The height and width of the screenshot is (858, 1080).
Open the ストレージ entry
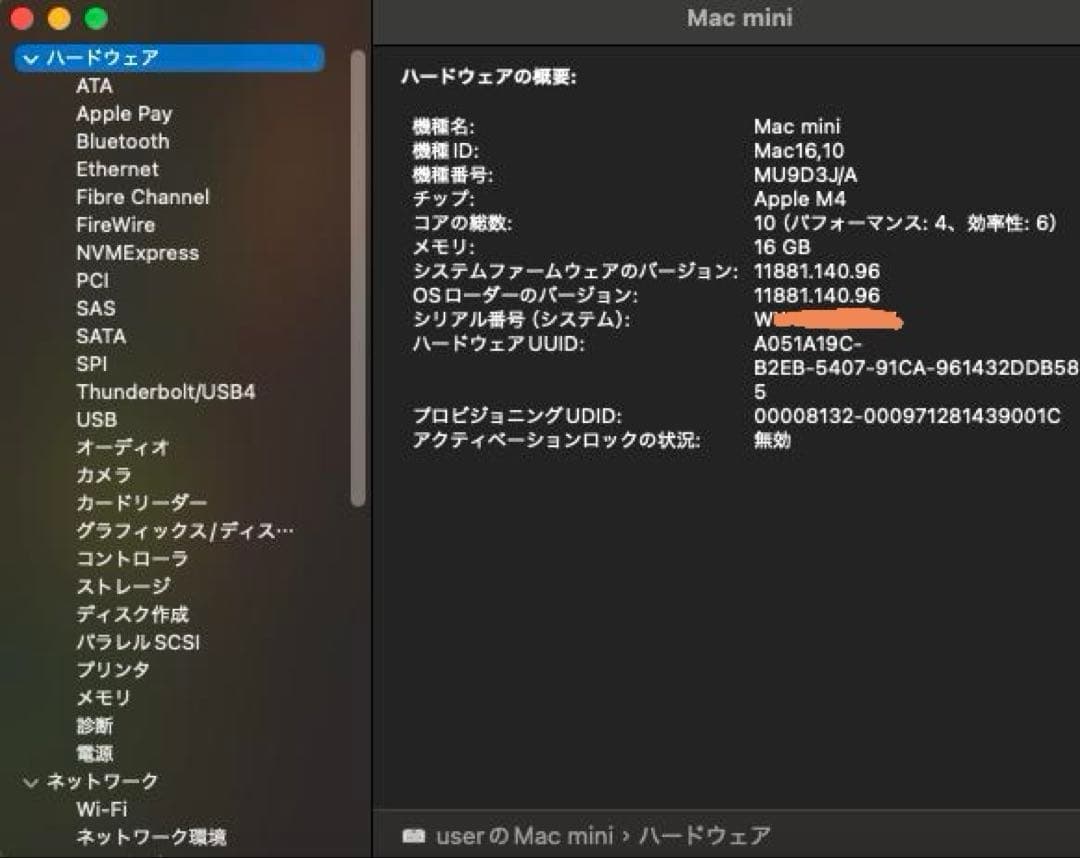[x=123, y=587]
